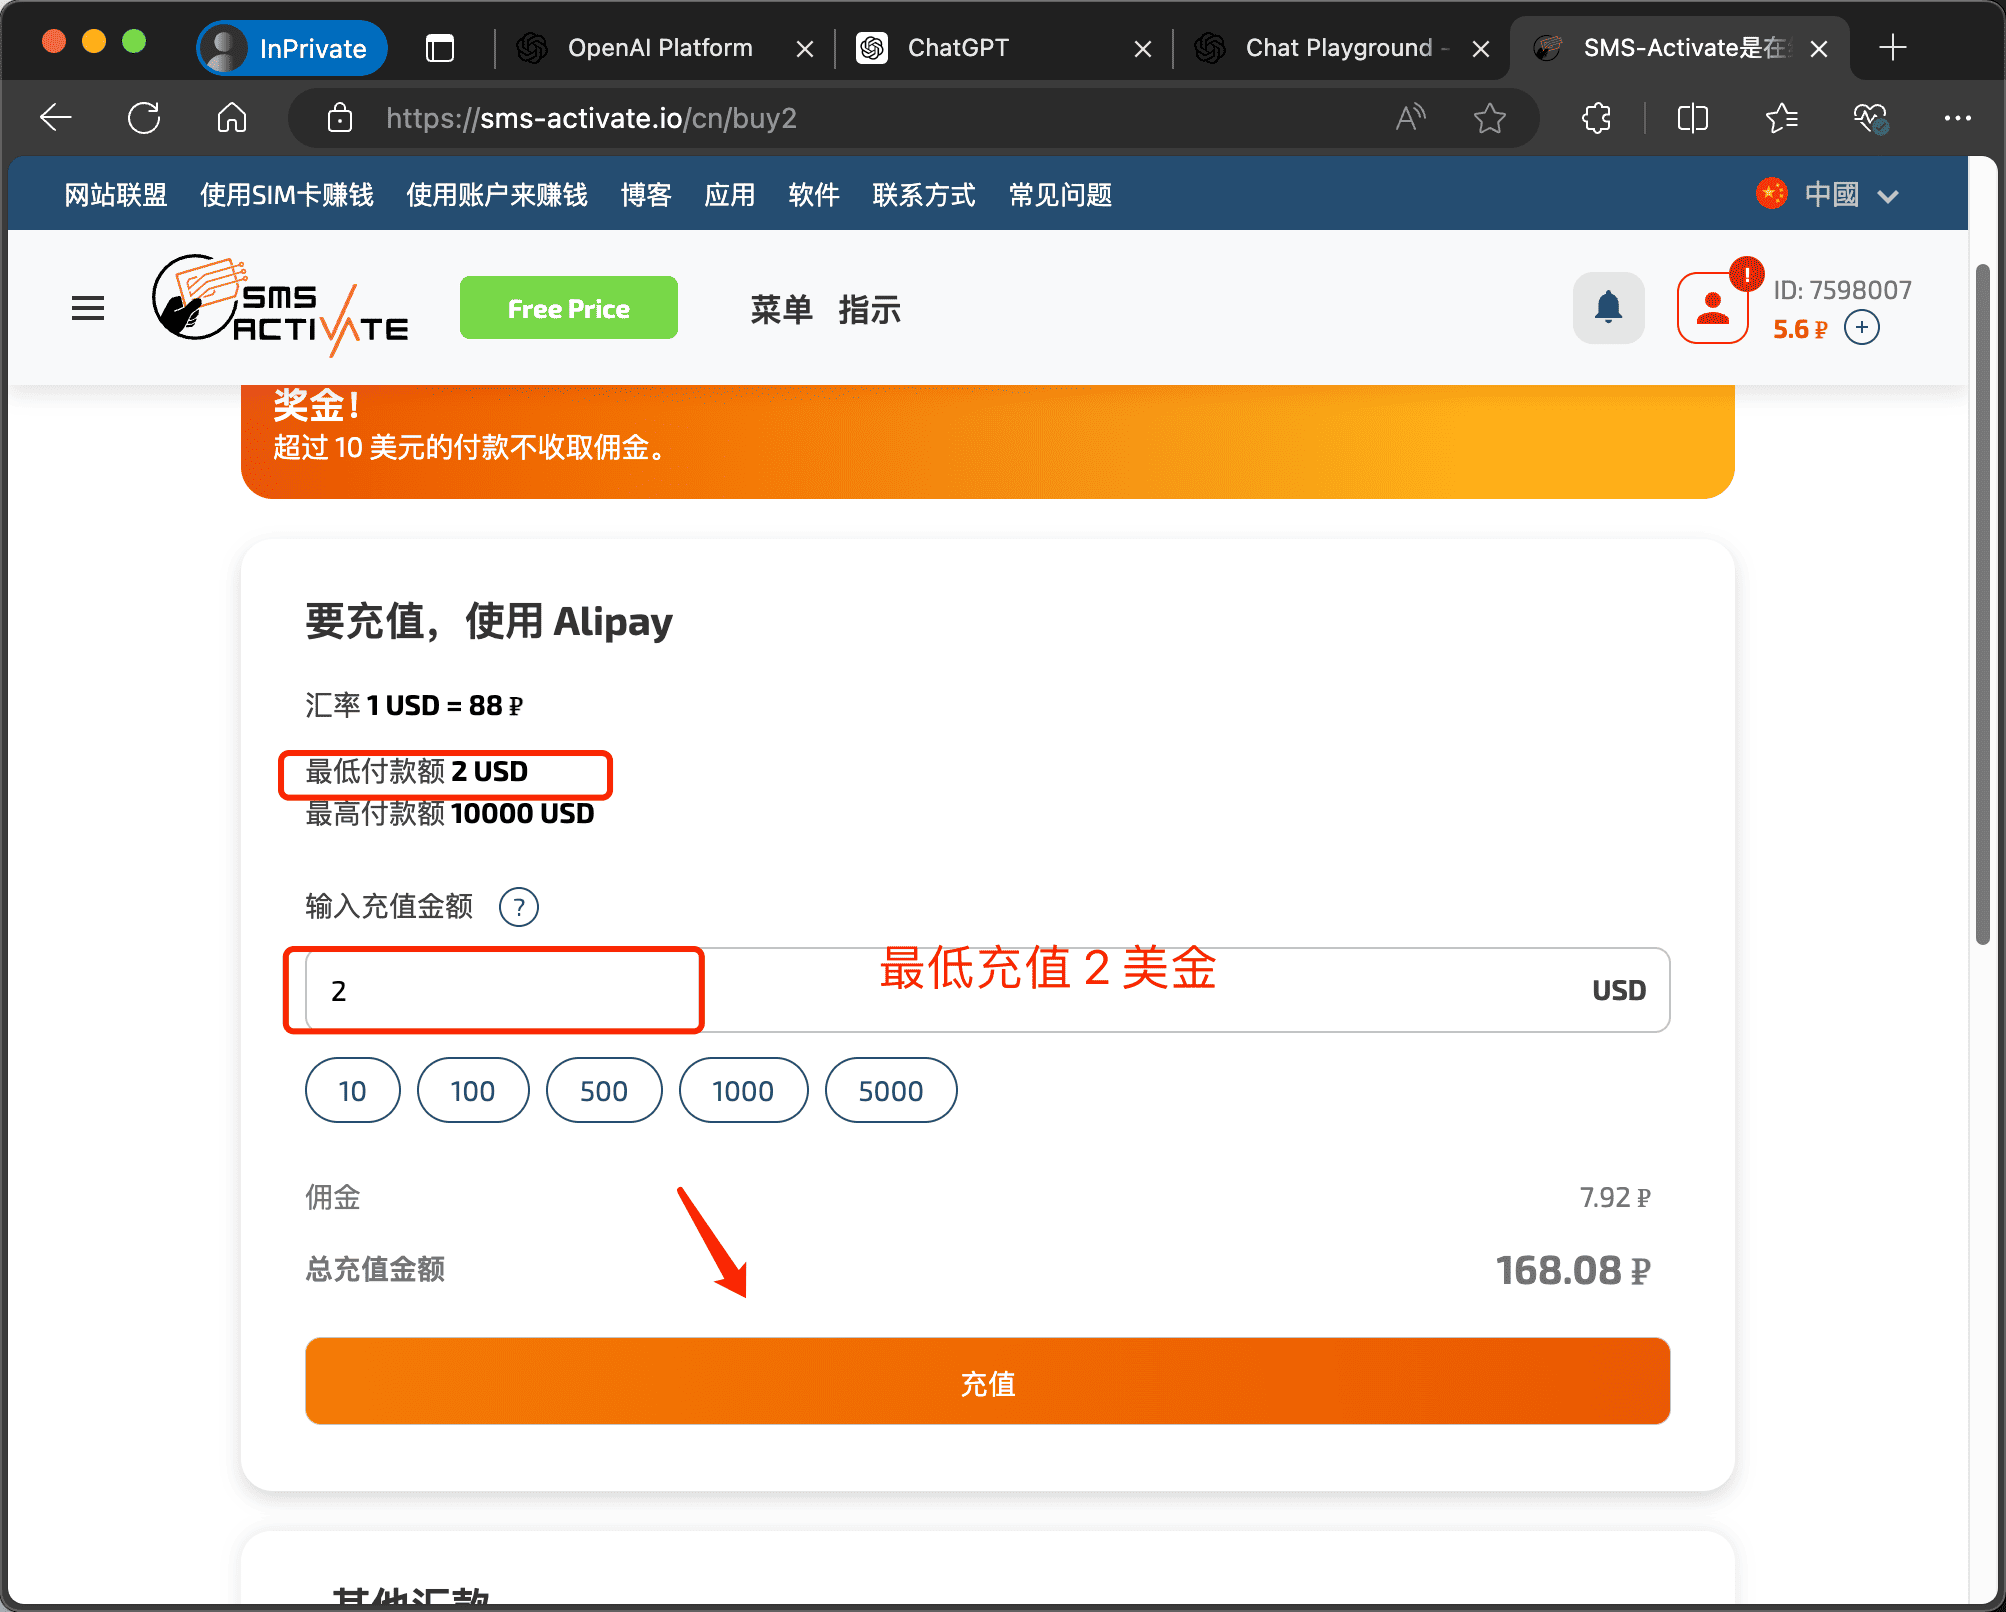Click the help question mark icon

click(518, 907)
